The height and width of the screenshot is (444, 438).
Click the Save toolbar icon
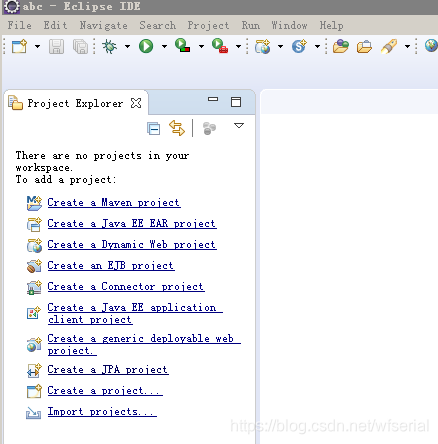tap(56, 46)
